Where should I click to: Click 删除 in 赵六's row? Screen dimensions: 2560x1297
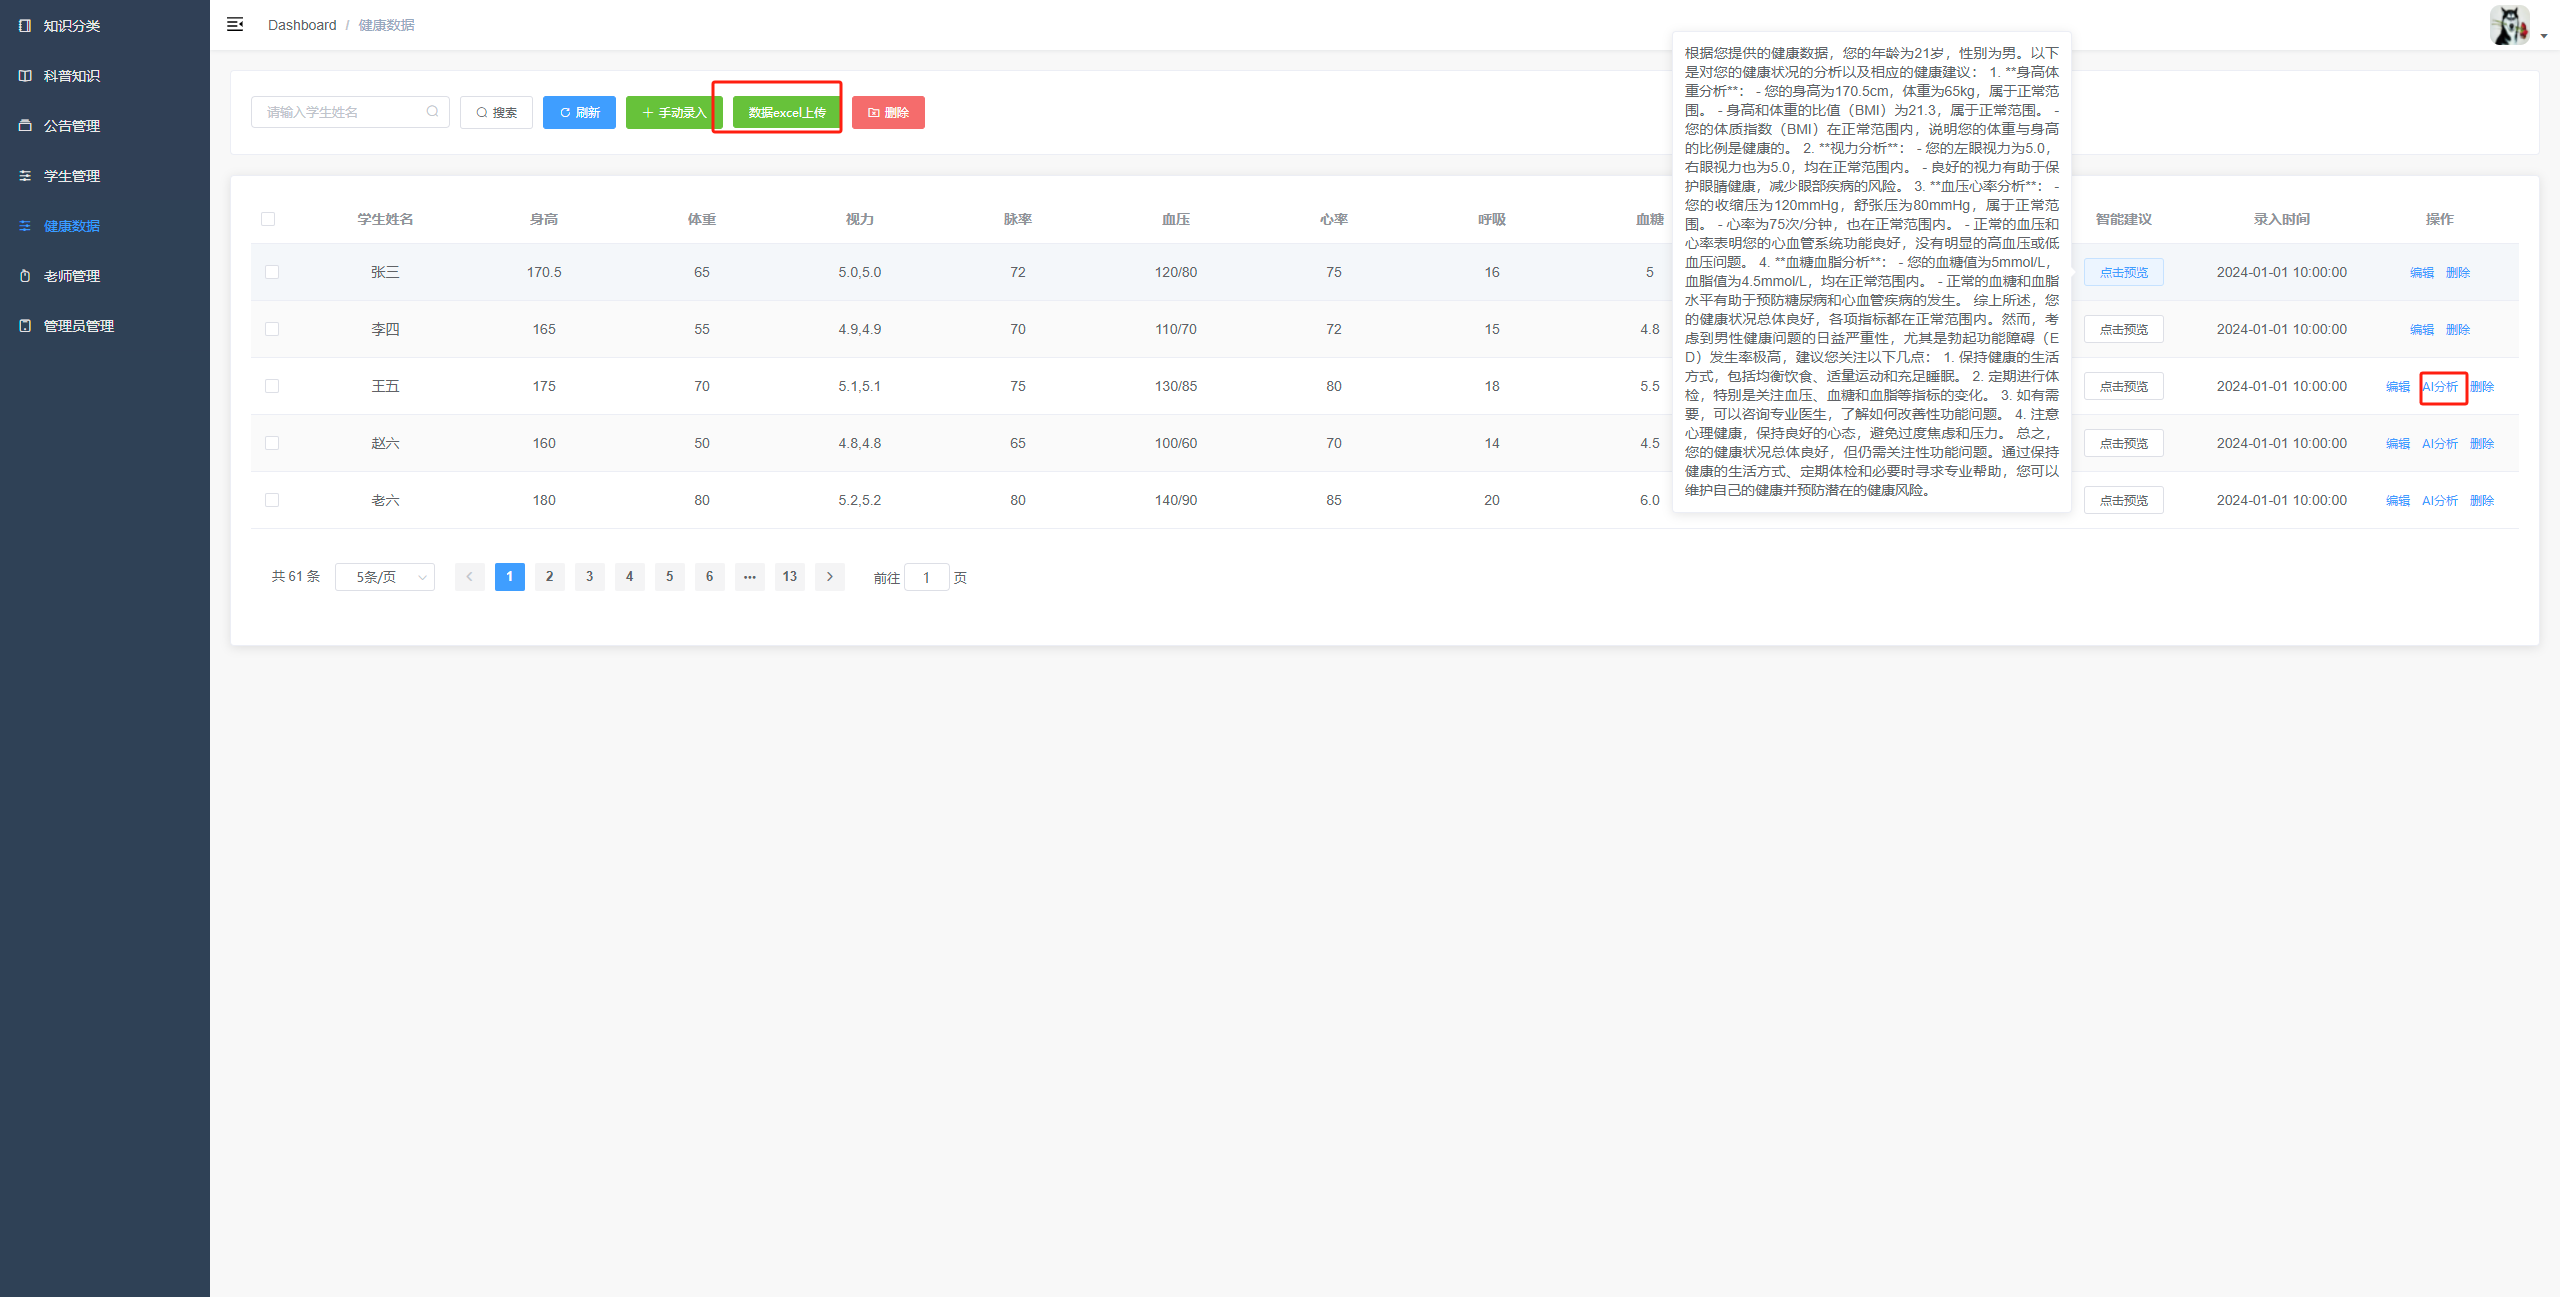pyautogui.click(x=2482, y=443)
